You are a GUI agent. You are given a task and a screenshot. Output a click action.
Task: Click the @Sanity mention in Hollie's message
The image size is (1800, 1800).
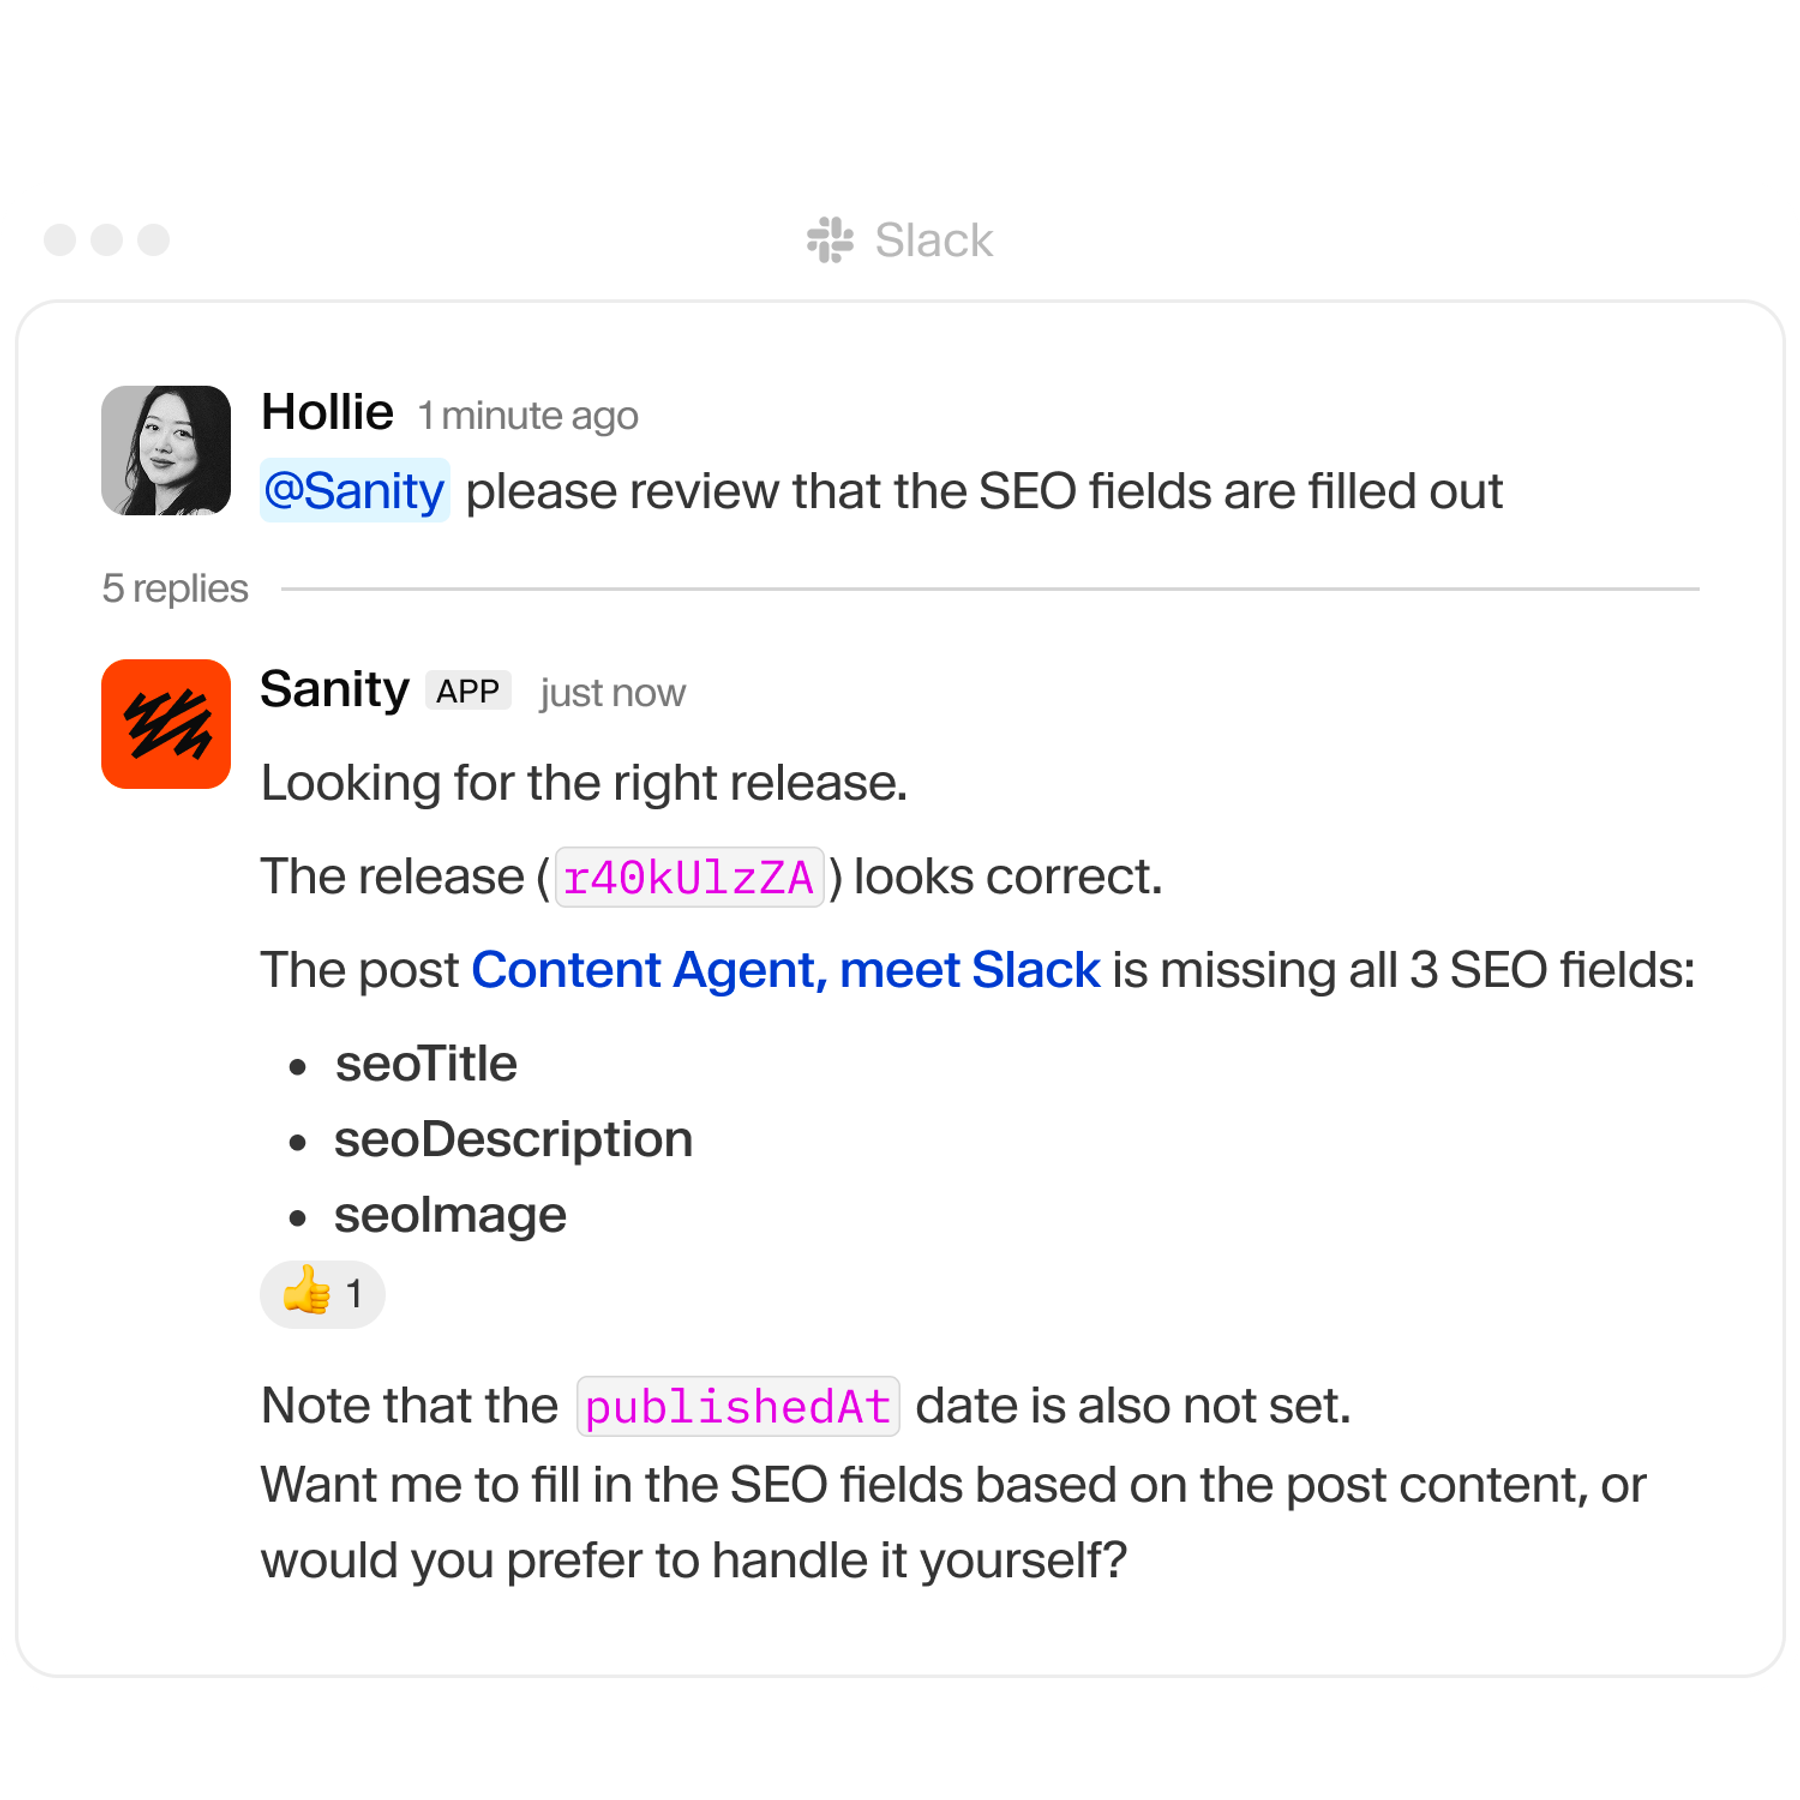(354, 489)
